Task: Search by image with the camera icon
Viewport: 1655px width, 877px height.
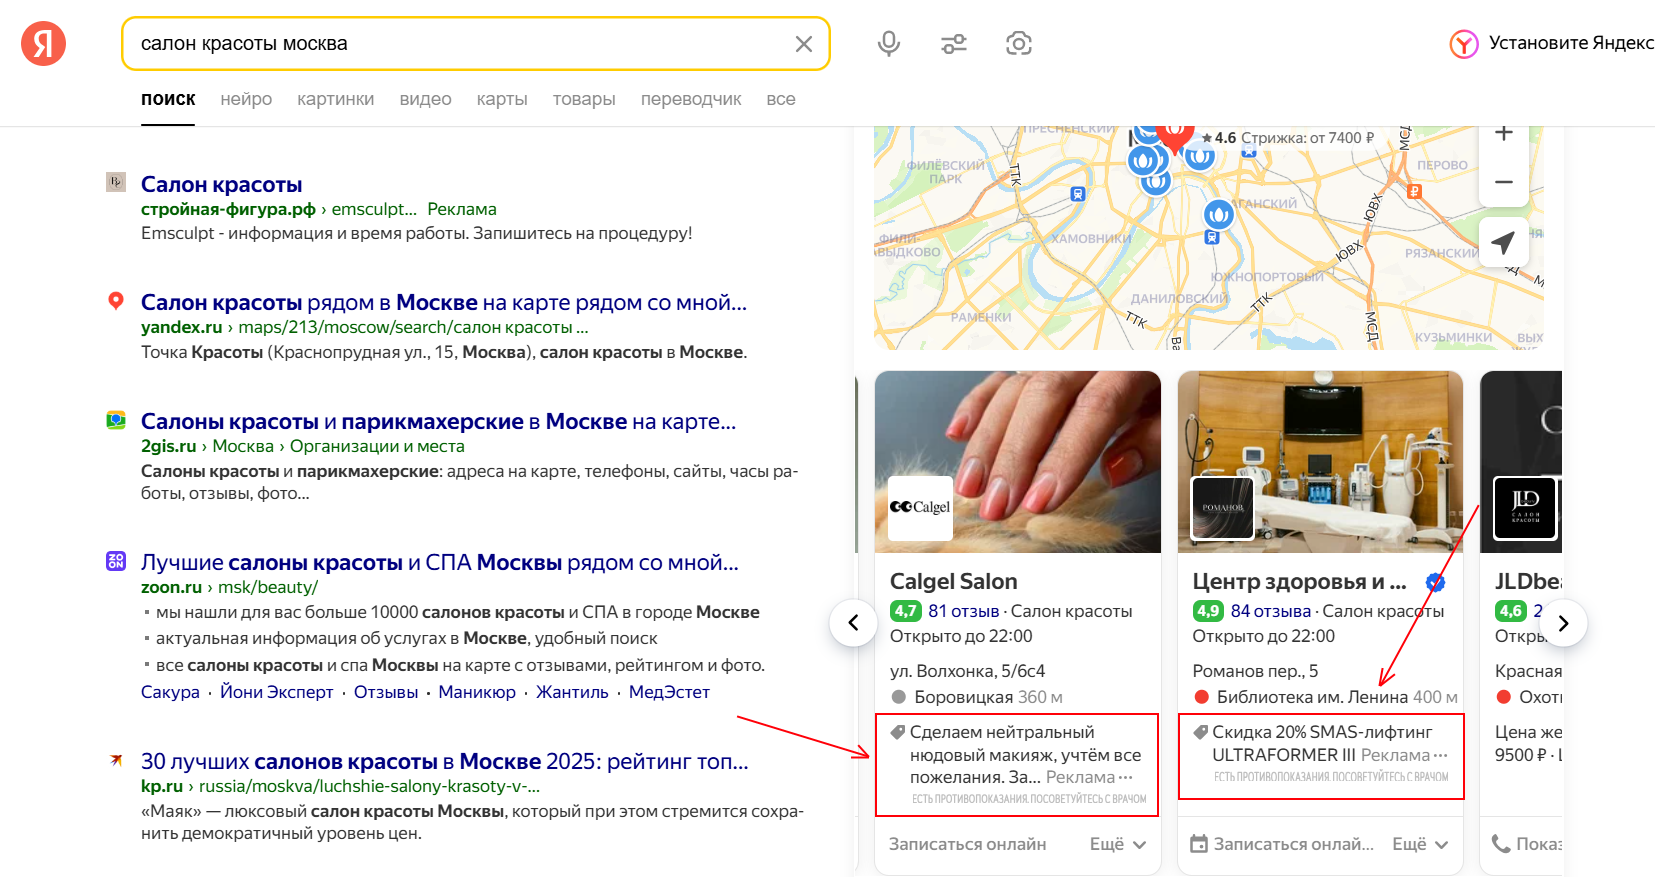Action: pyautogui.click(x=1019, y=44)
